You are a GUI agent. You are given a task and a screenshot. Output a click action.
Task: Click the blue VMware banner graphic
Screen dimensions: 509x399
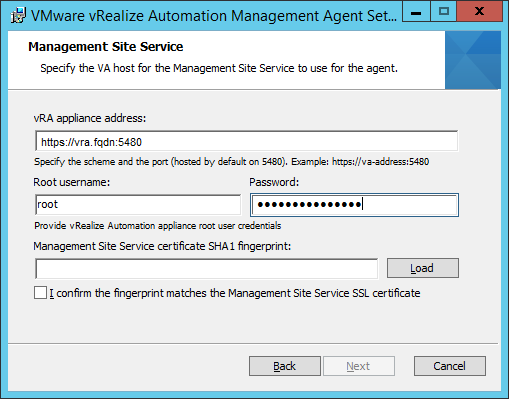tap(473, 60)
